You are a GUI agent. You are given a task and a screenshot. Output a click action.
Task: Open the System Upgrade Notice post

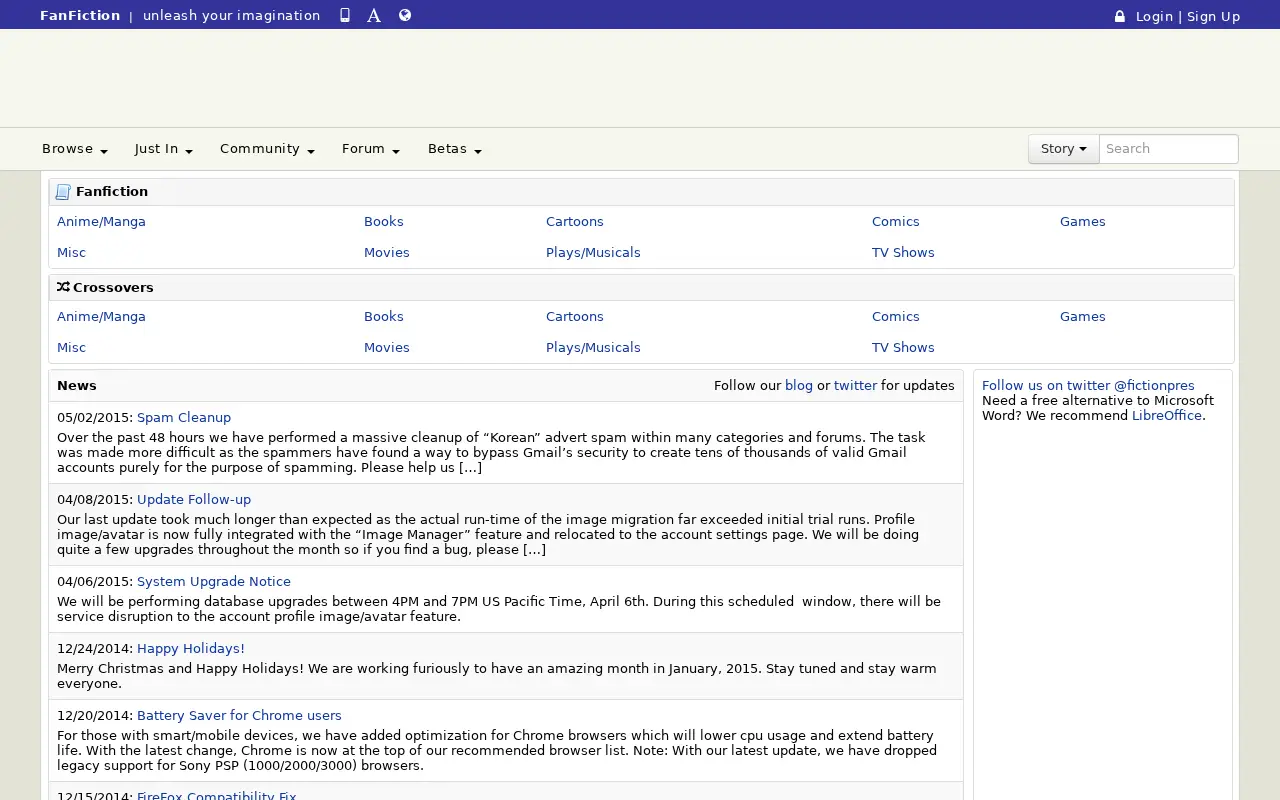click(x=214, y=582)
